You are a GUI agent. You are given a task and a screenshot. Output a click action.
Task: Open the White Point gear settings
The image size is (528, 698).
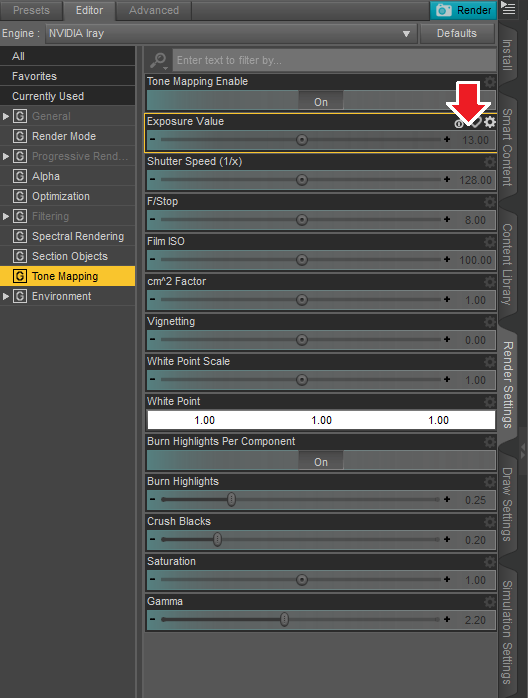click(490, 402)
